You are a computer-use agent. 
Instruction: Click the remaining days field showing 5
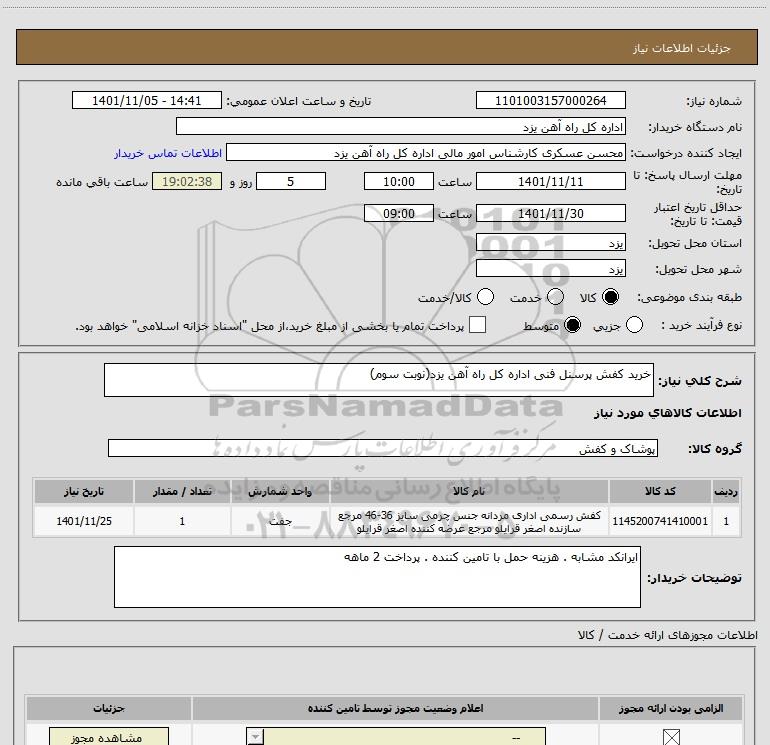[291, 181]
